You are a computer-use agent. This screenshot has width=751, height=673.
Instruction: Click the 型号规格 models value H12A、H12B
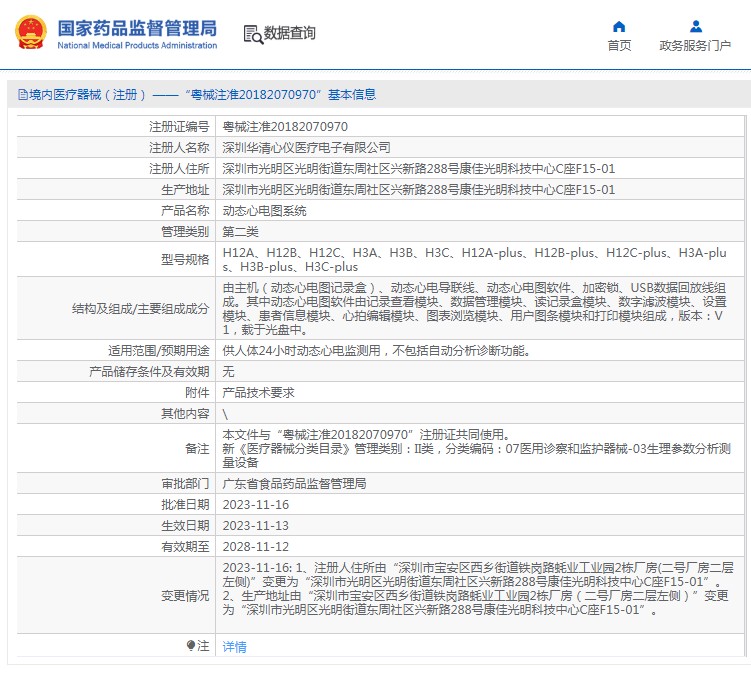pyautogui.click(x=475, y=260)
